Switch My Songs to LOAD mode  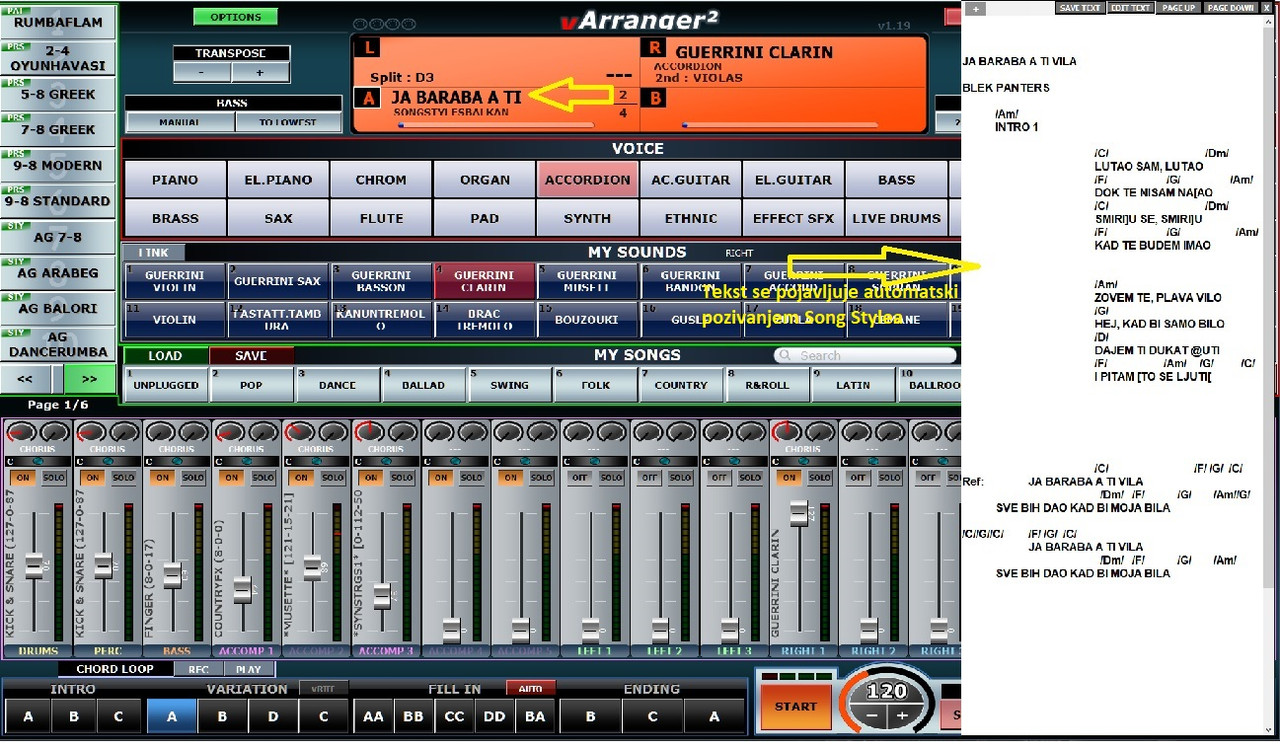(165, 355)
